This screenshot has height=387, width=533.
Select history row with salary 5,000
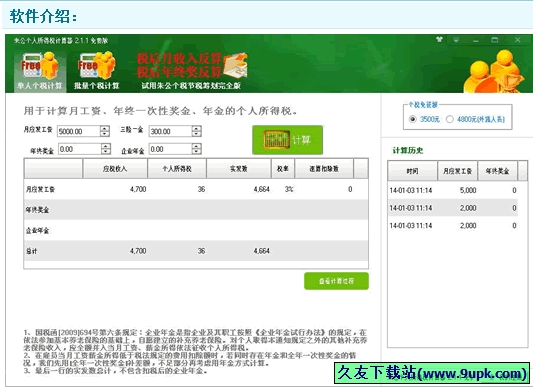(x=453, y=190)
